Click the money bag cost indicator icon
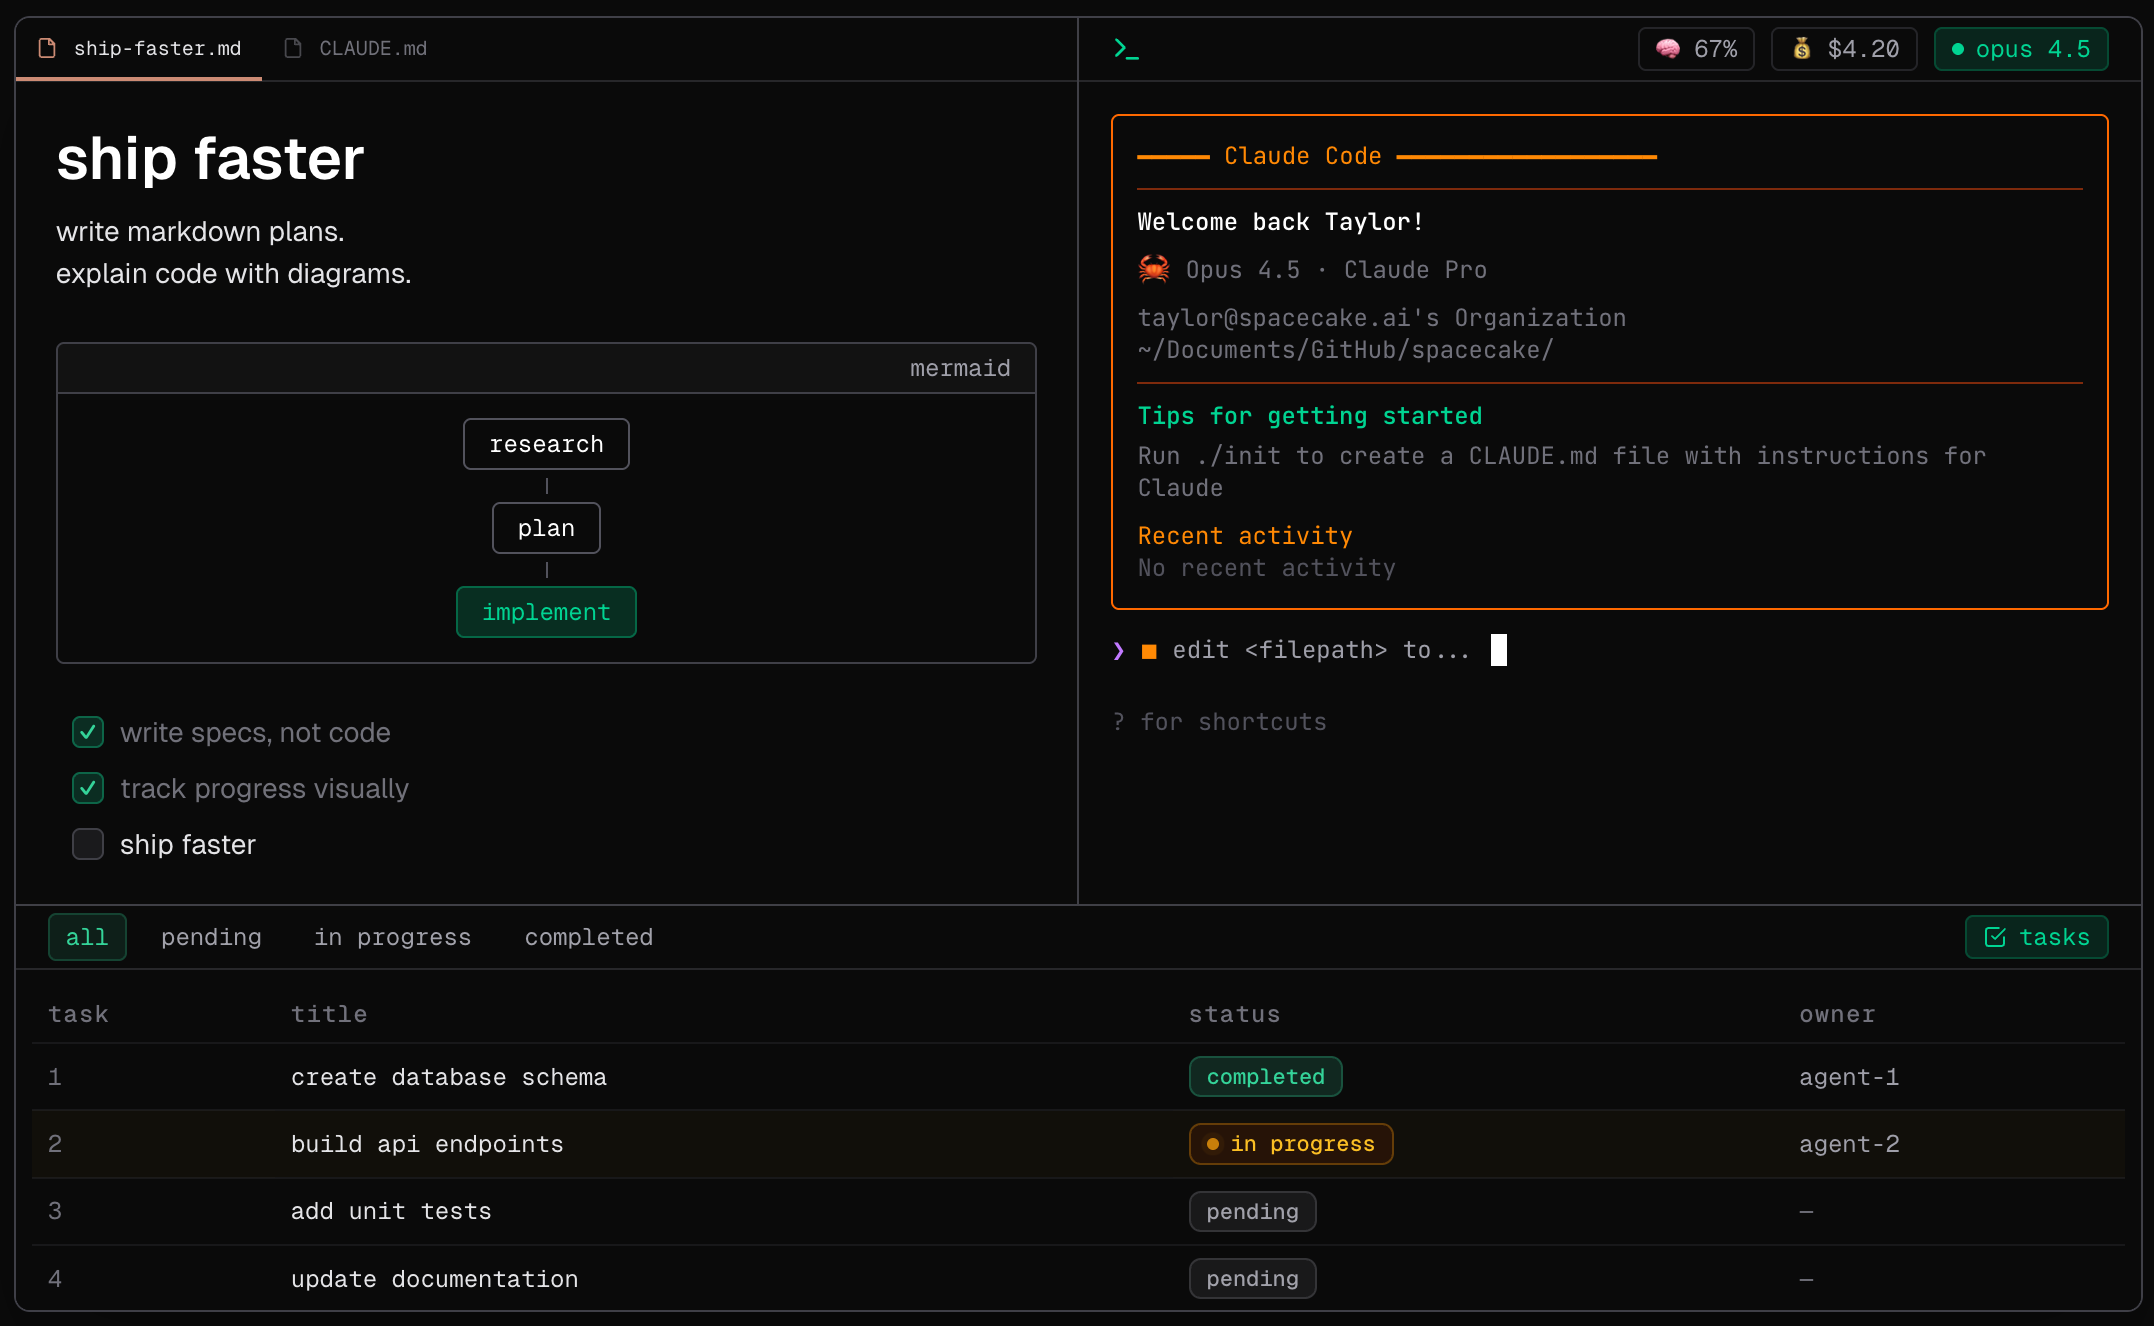Viewport: 2154px width, 1326px height. point(1801,47)
